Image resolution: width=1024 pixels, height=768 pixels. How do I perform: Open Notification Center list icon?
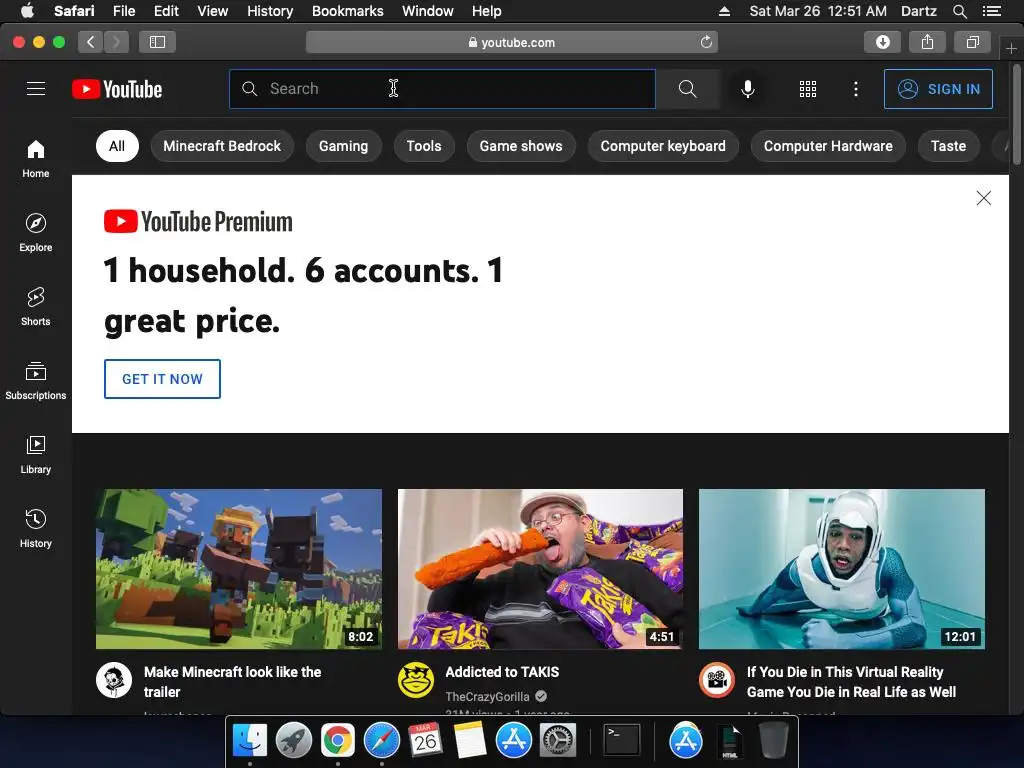pos(991,11)
